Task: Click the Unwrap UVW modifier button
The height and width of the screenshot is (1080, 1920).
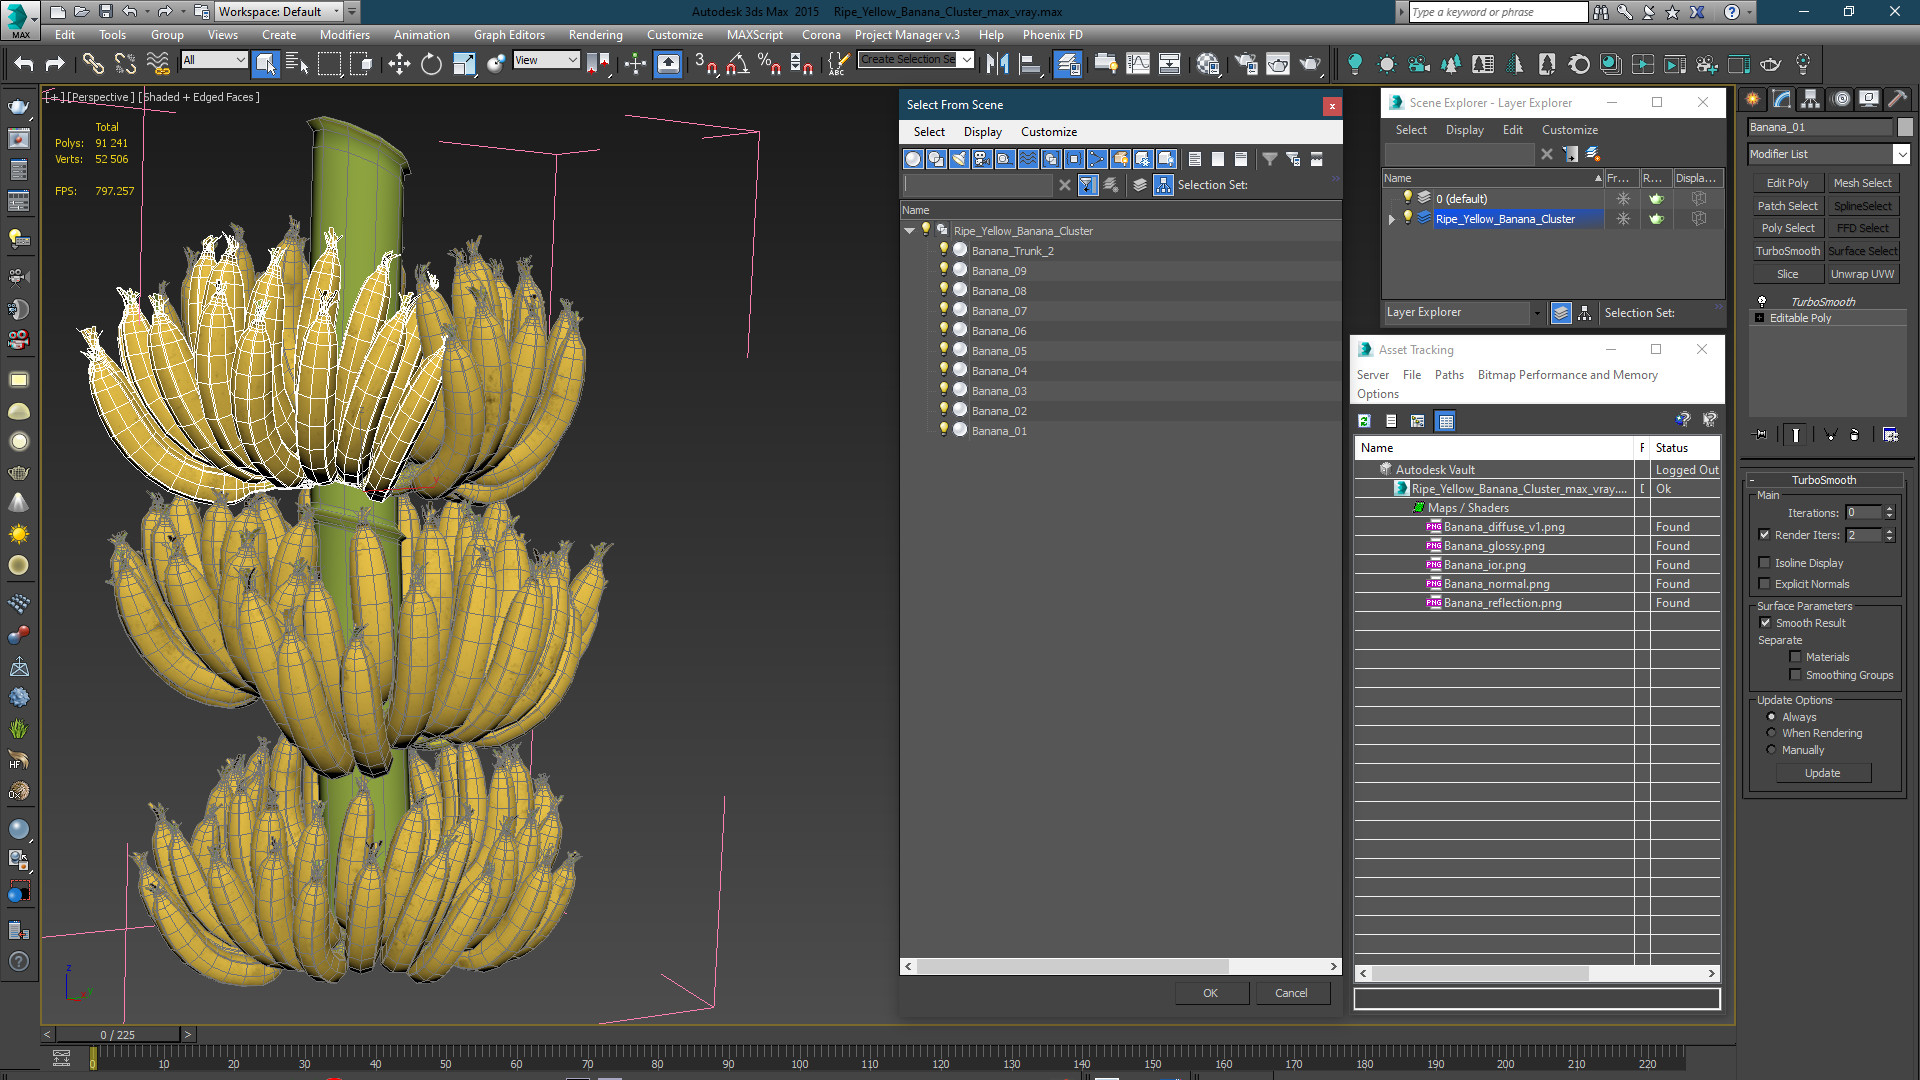Action: coord(1862,274)
